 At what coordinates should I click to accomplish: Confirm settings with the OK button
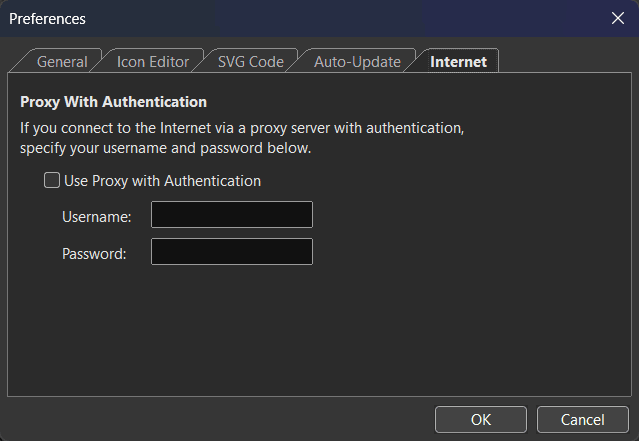(x=481, y=419)
